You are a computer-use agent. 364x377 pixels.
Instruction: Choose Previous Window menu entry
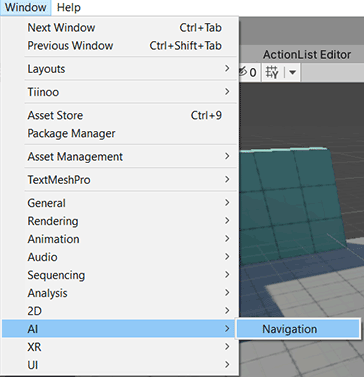(x=120, y=46)
